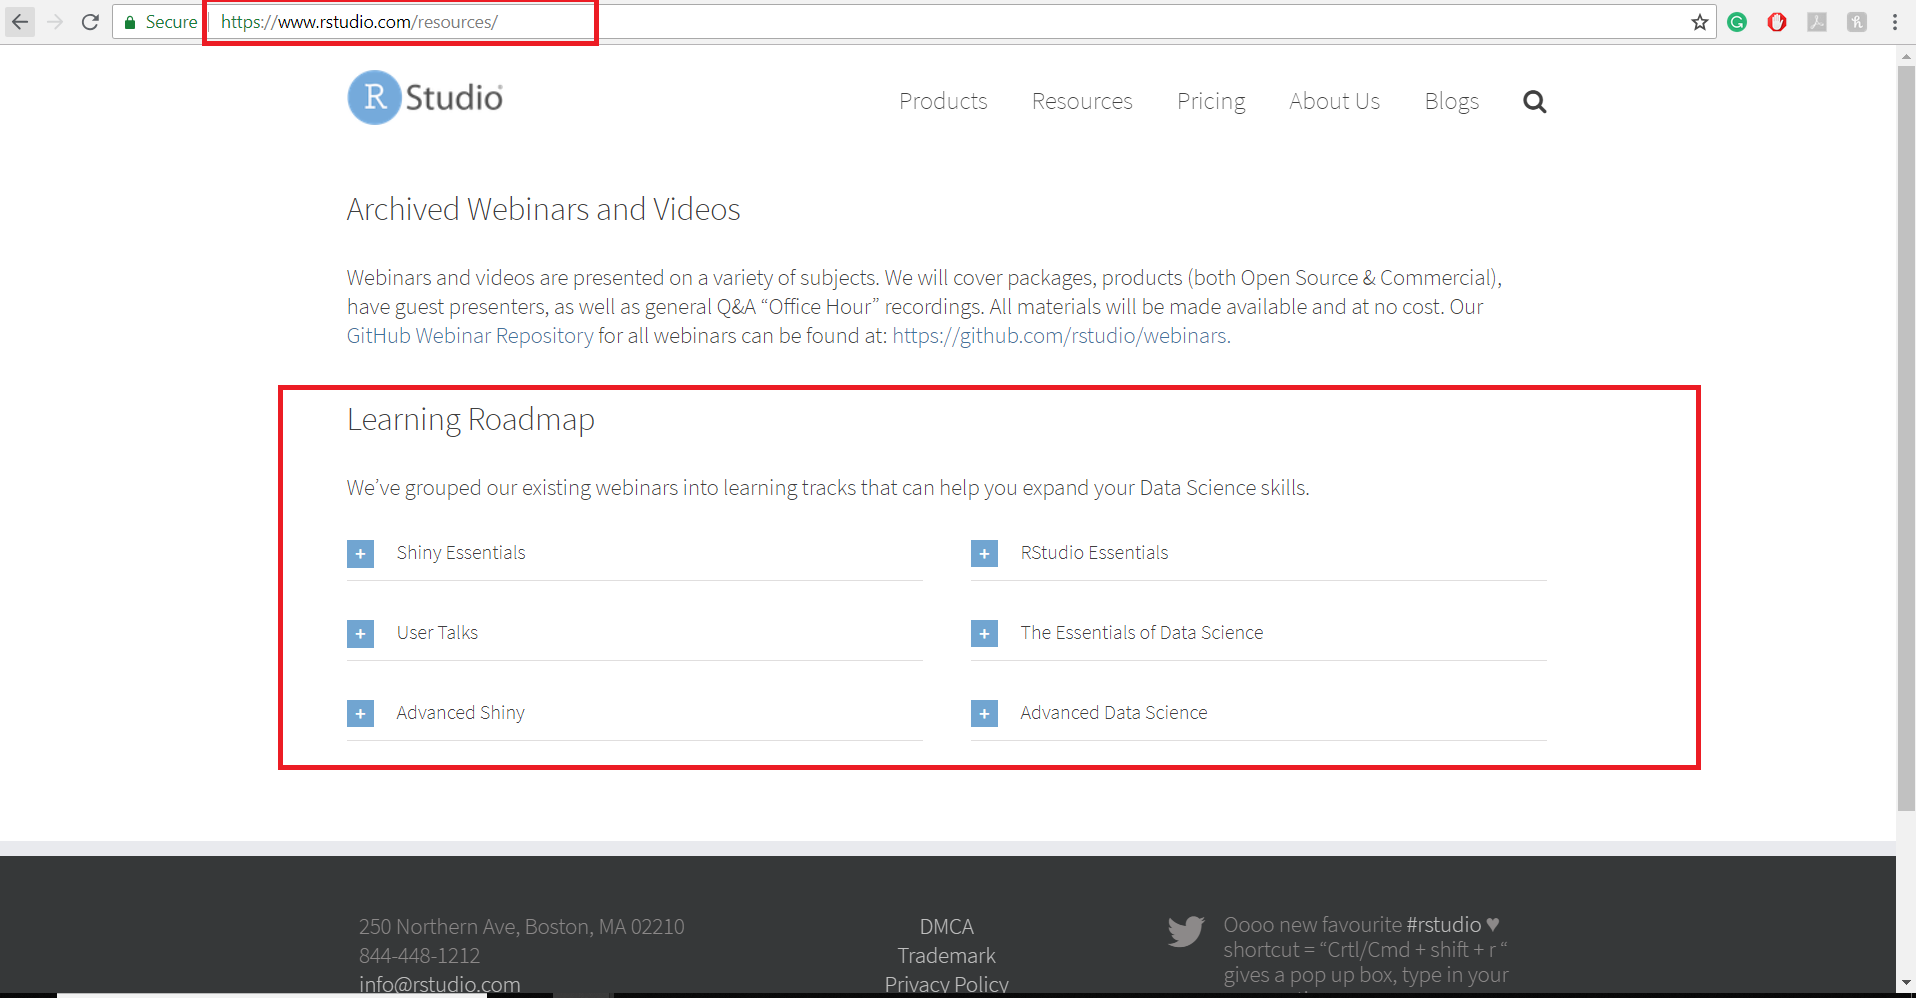Open site search magnifier icon

(x=1534, y=102)
